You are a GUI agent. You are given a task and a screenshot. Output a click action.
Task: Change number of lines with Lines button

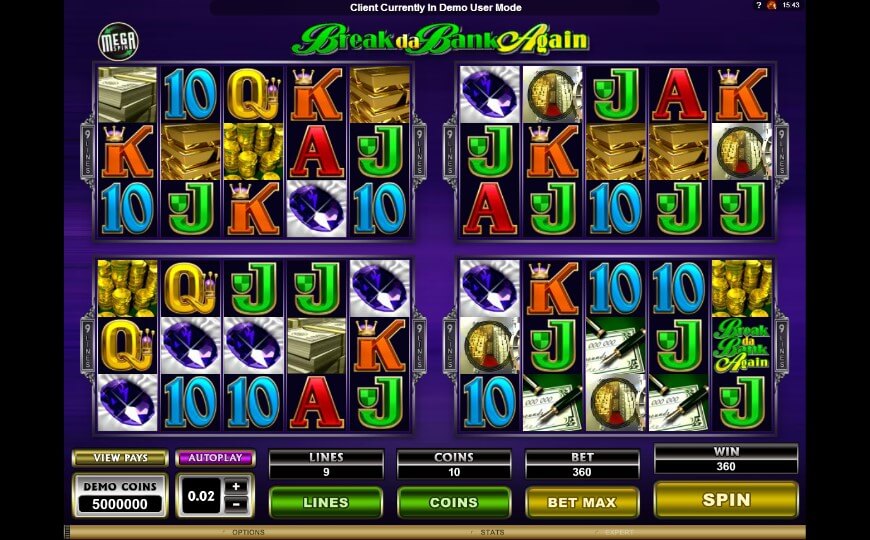[326, 502]
